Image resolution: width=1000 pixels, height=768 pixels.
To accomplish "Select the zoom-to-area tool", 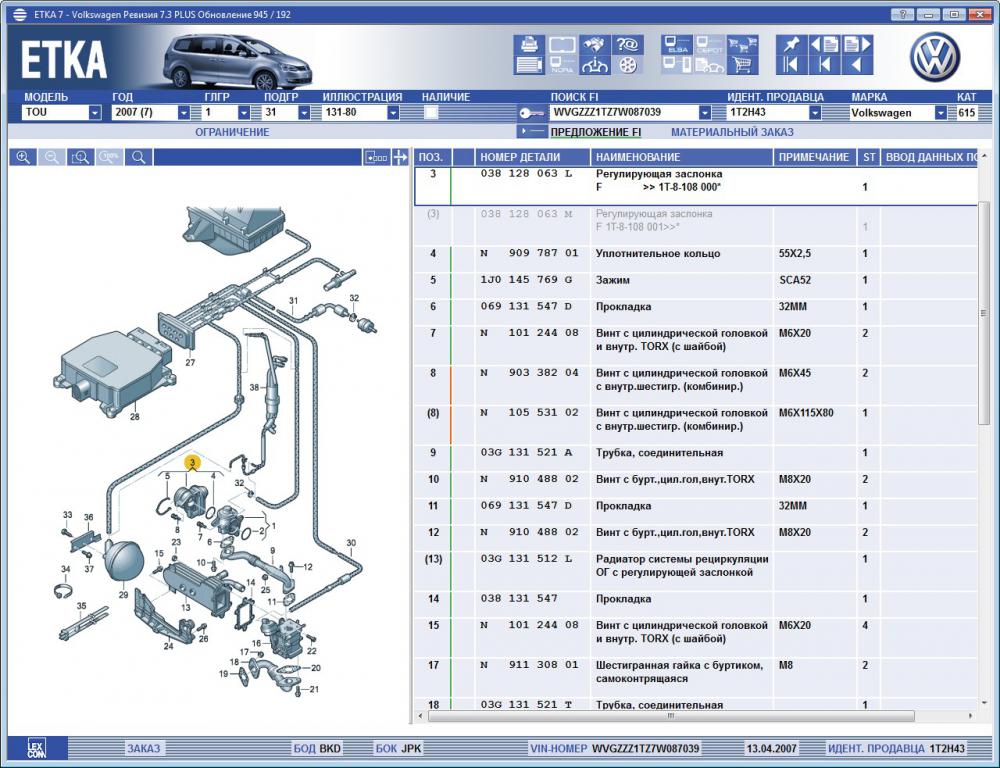I will 80,157.
